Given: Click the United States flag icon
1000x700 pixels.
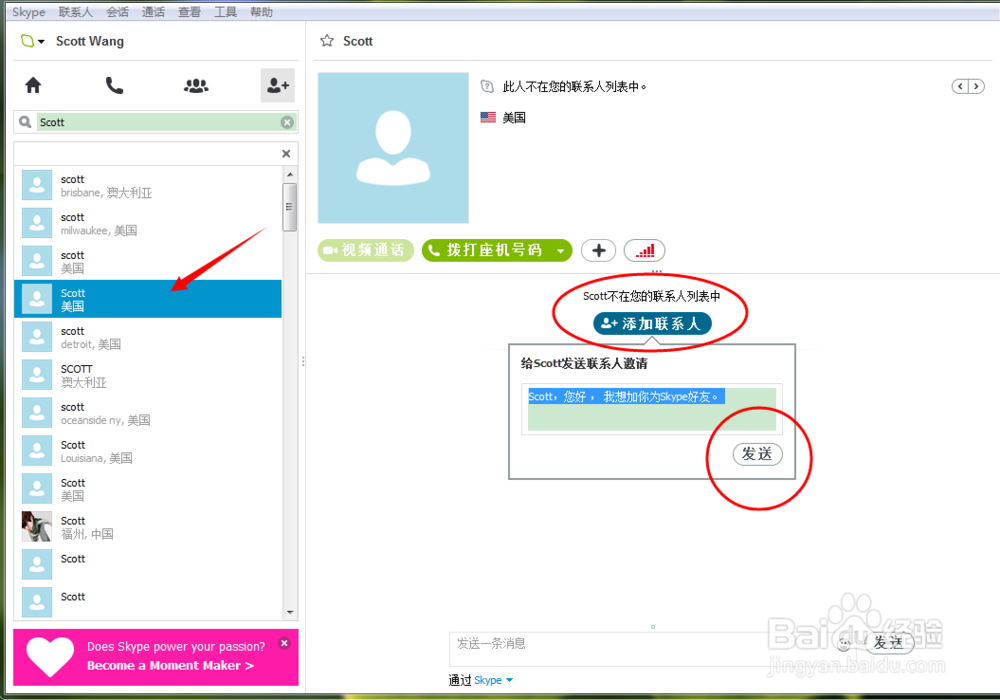Looking at the screenshot, I should [x=488, y=117].
